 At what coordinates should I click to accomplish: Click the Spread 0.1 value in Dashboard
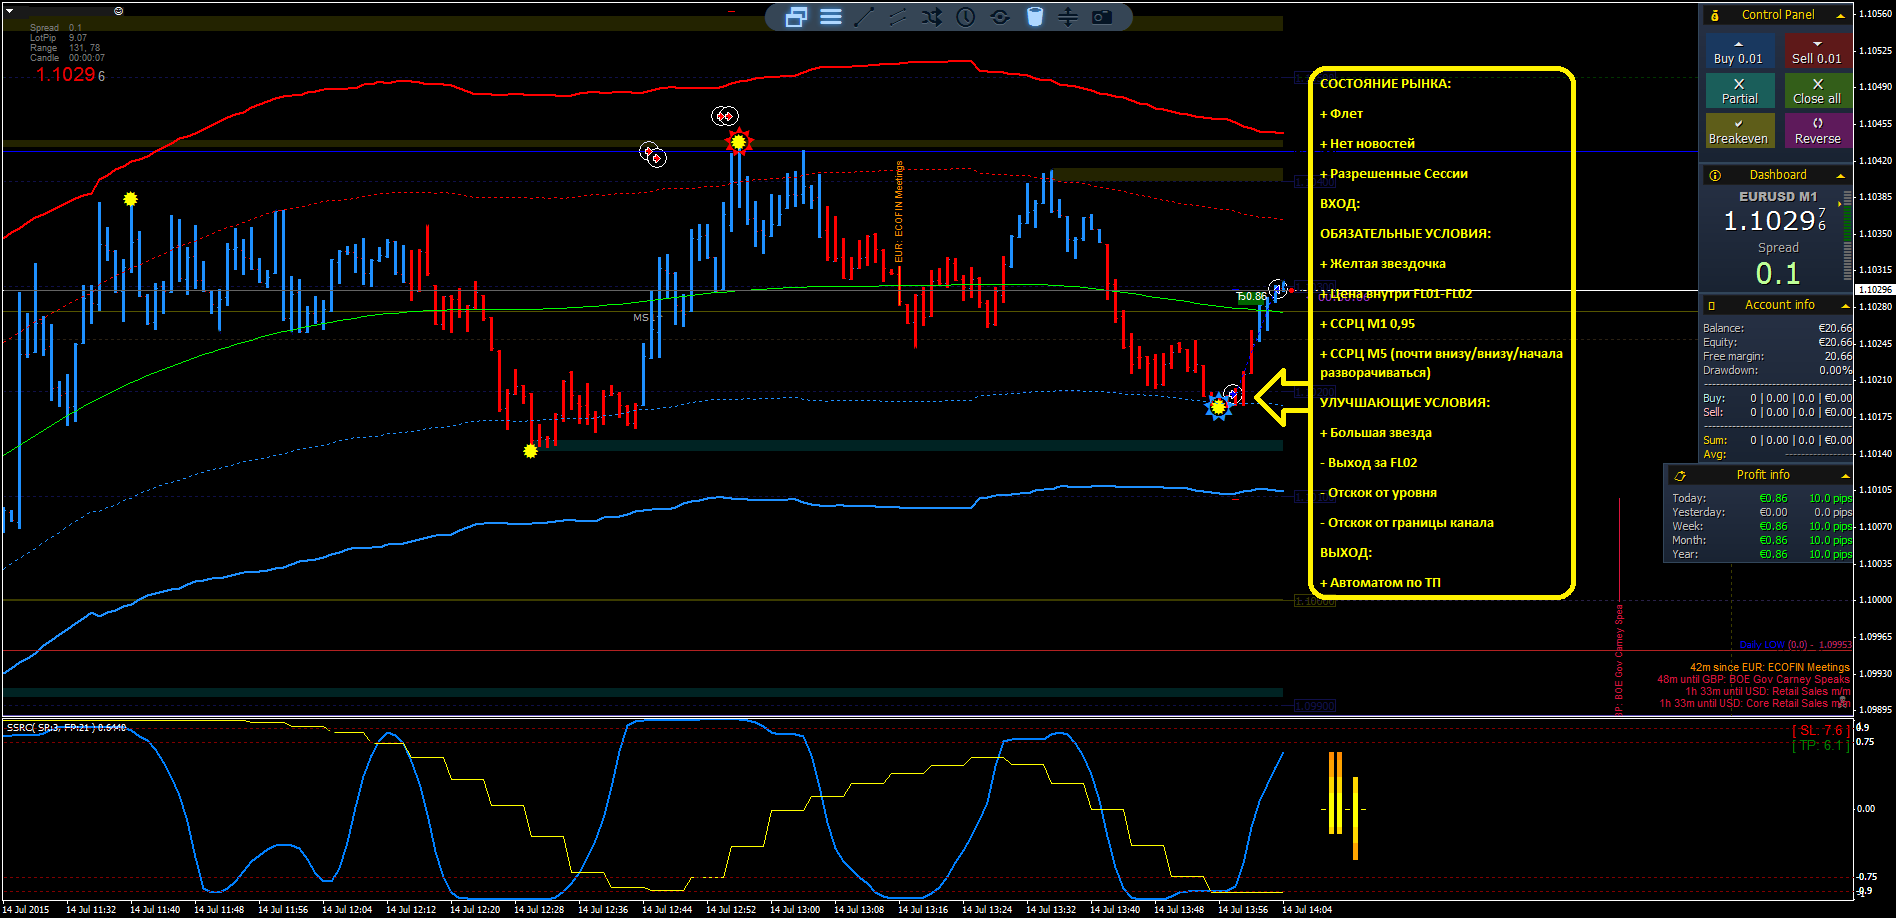pos(1778,273)
